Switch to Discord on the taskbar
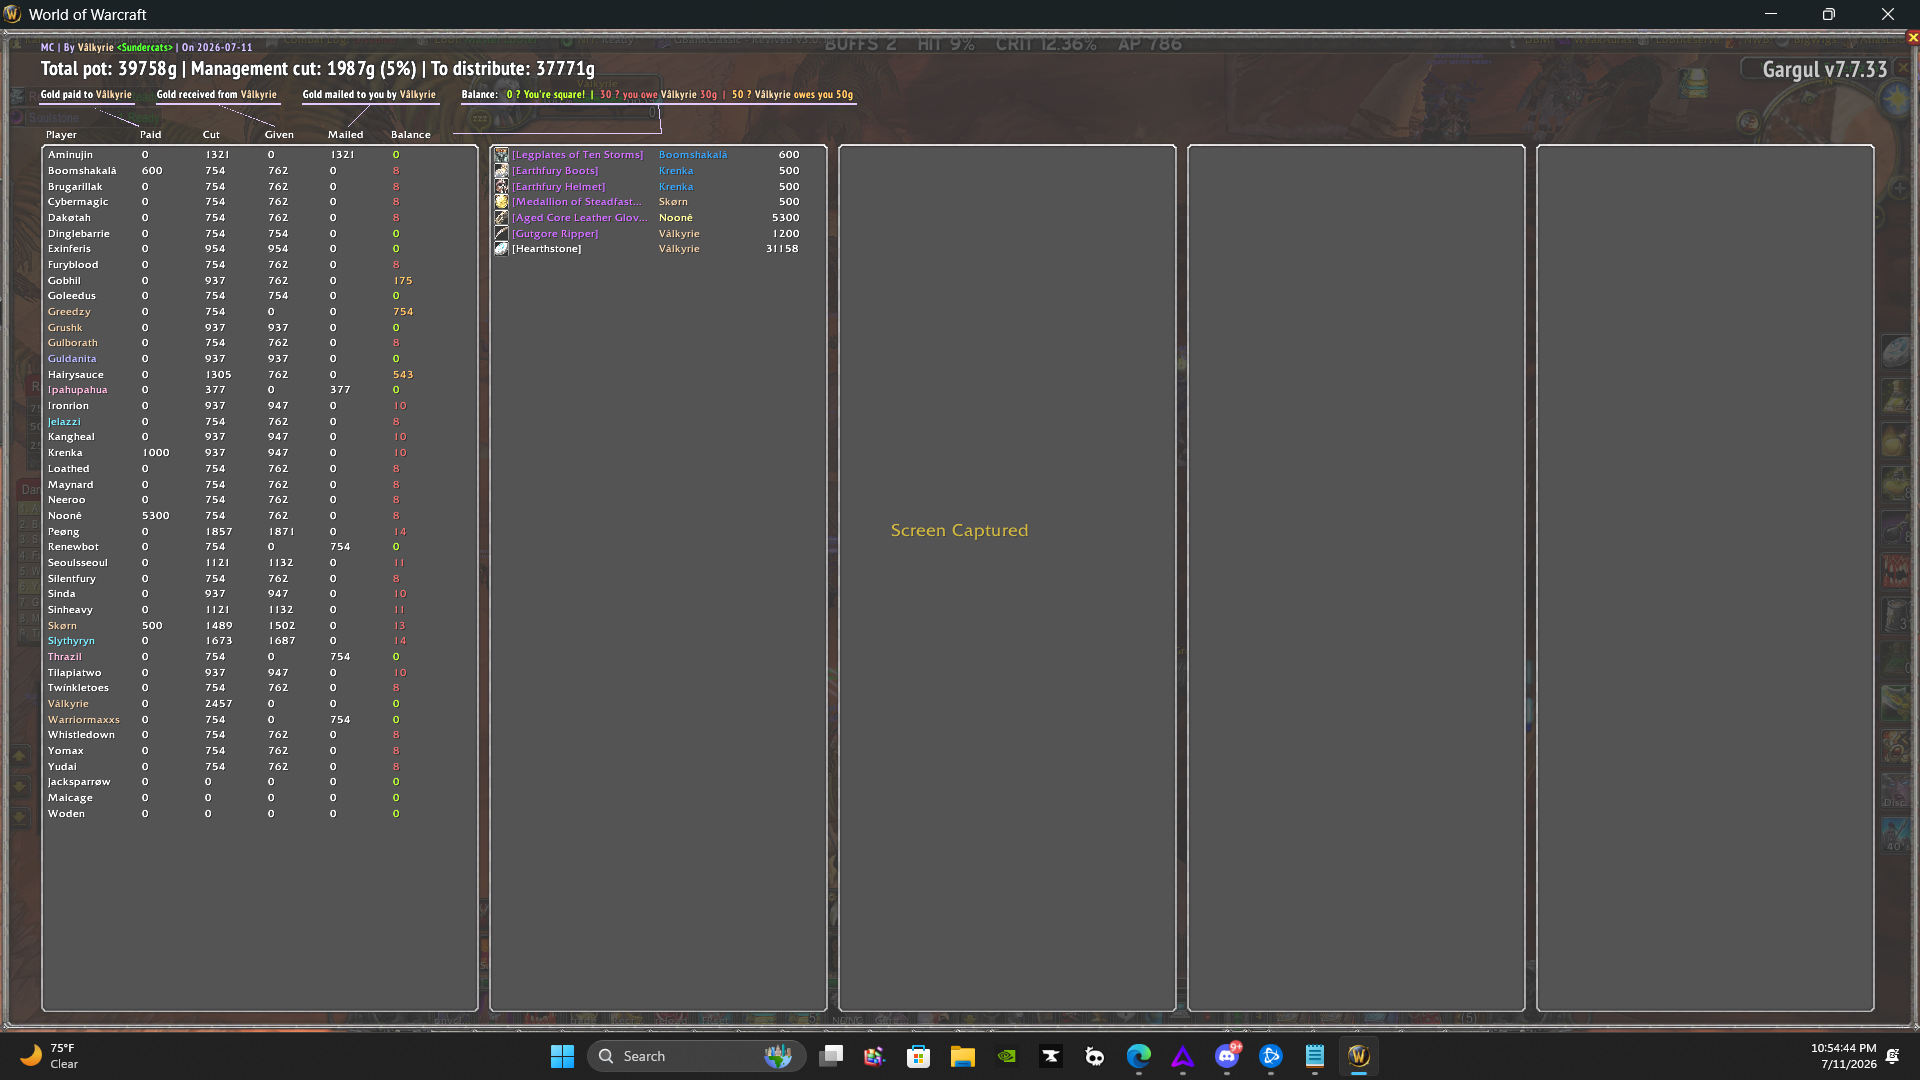Screen dimensions: 1920x1080 [x=1227, y=1056]
